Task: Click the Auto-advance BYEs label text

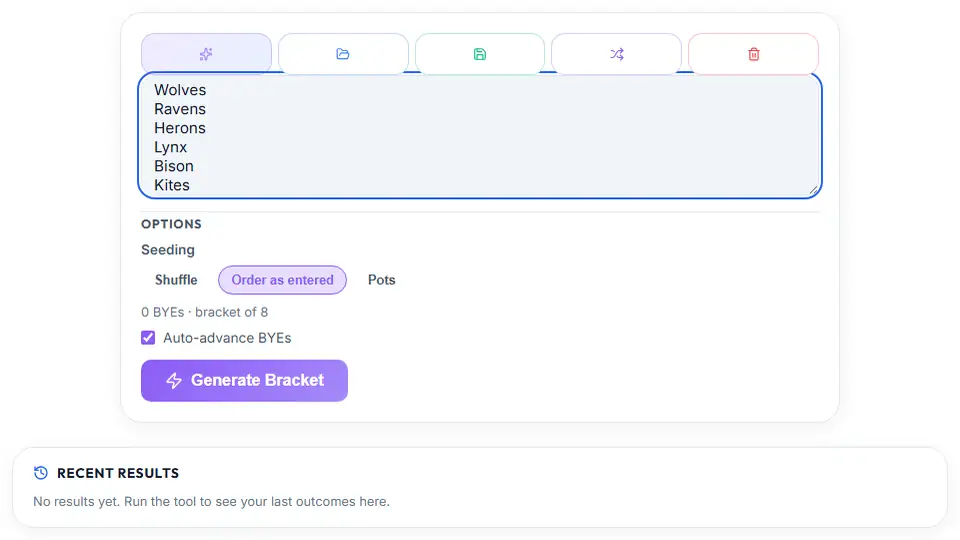Action: [227, 338]
